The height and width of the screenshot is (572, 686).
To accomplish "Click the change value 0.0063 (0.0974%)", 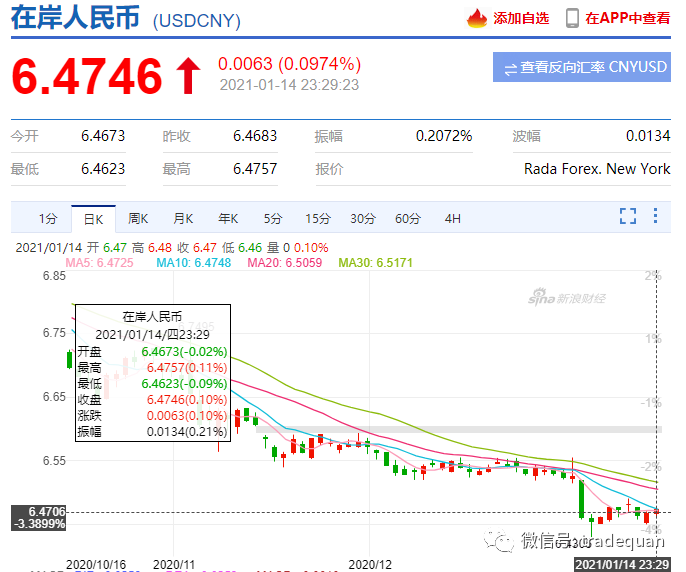I will coord(290,64).
